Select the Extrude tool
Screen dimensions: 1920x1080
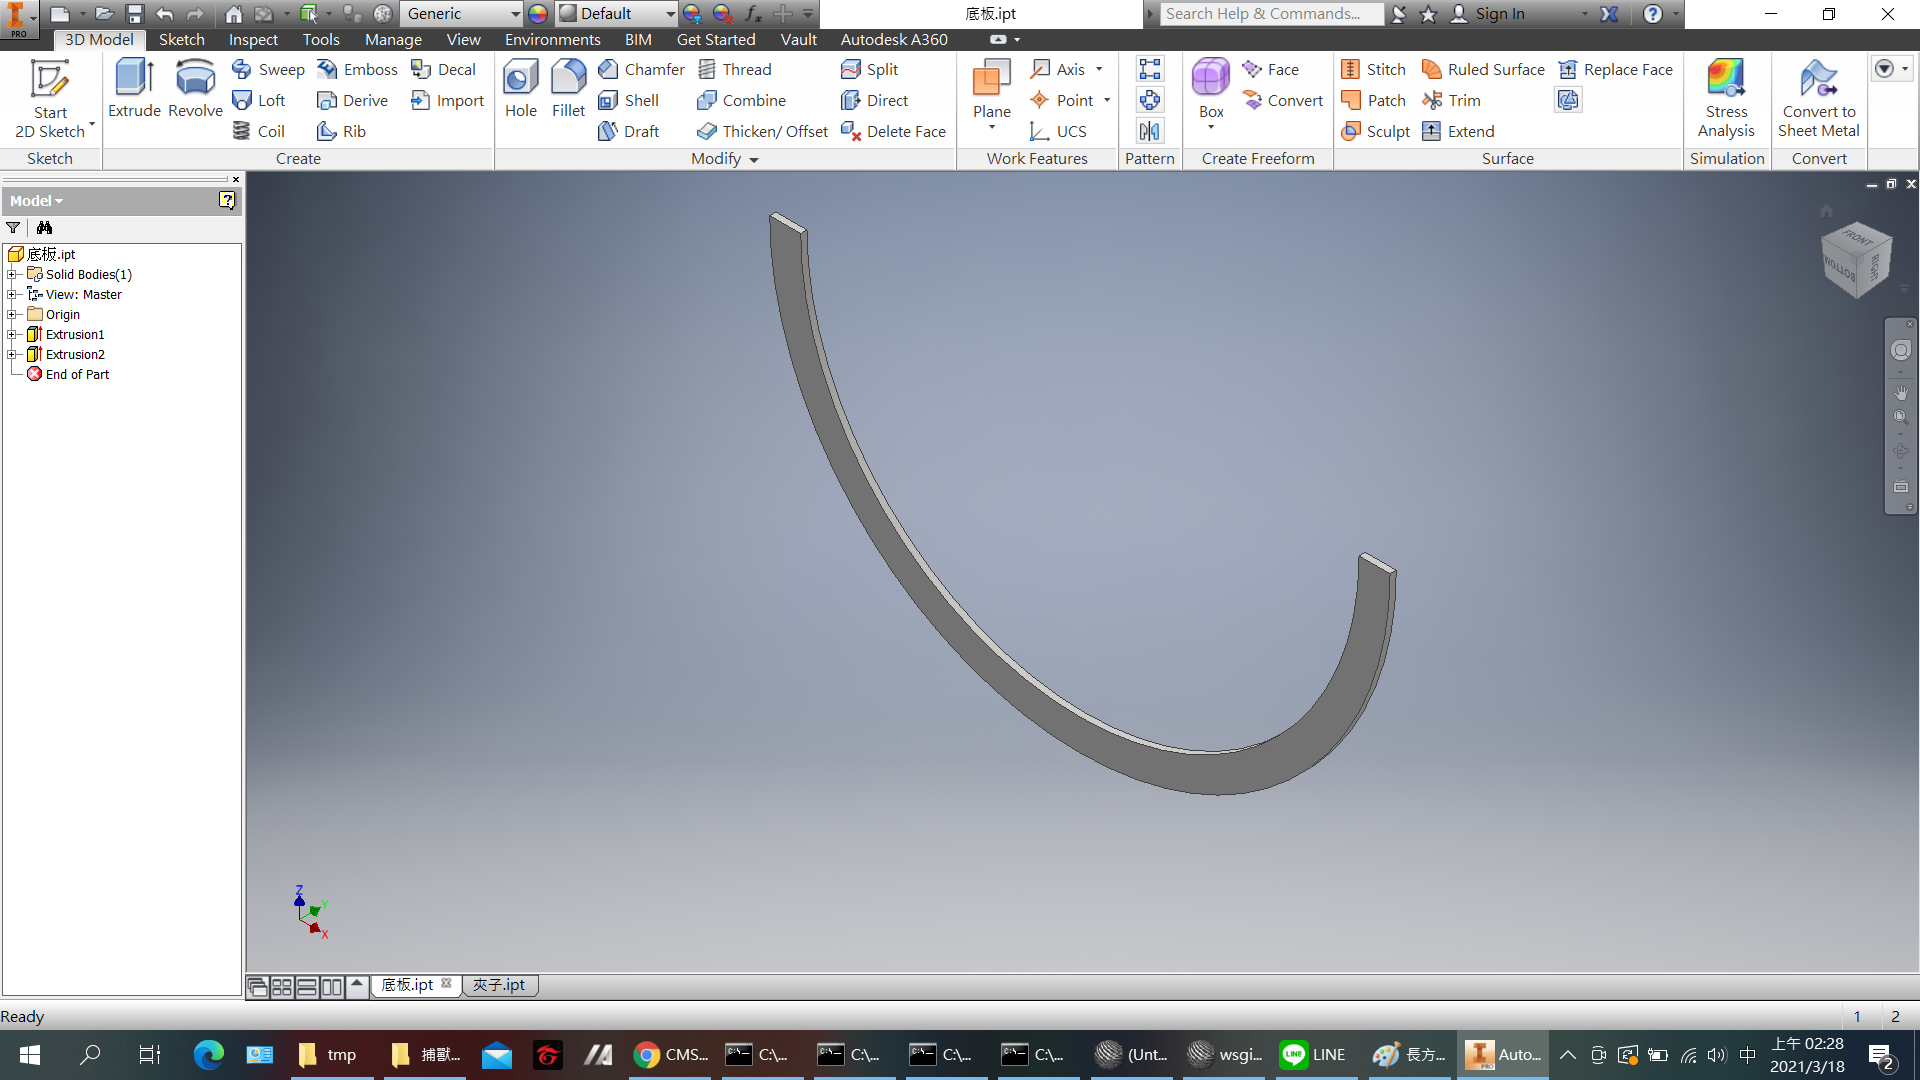coord(134,88)
